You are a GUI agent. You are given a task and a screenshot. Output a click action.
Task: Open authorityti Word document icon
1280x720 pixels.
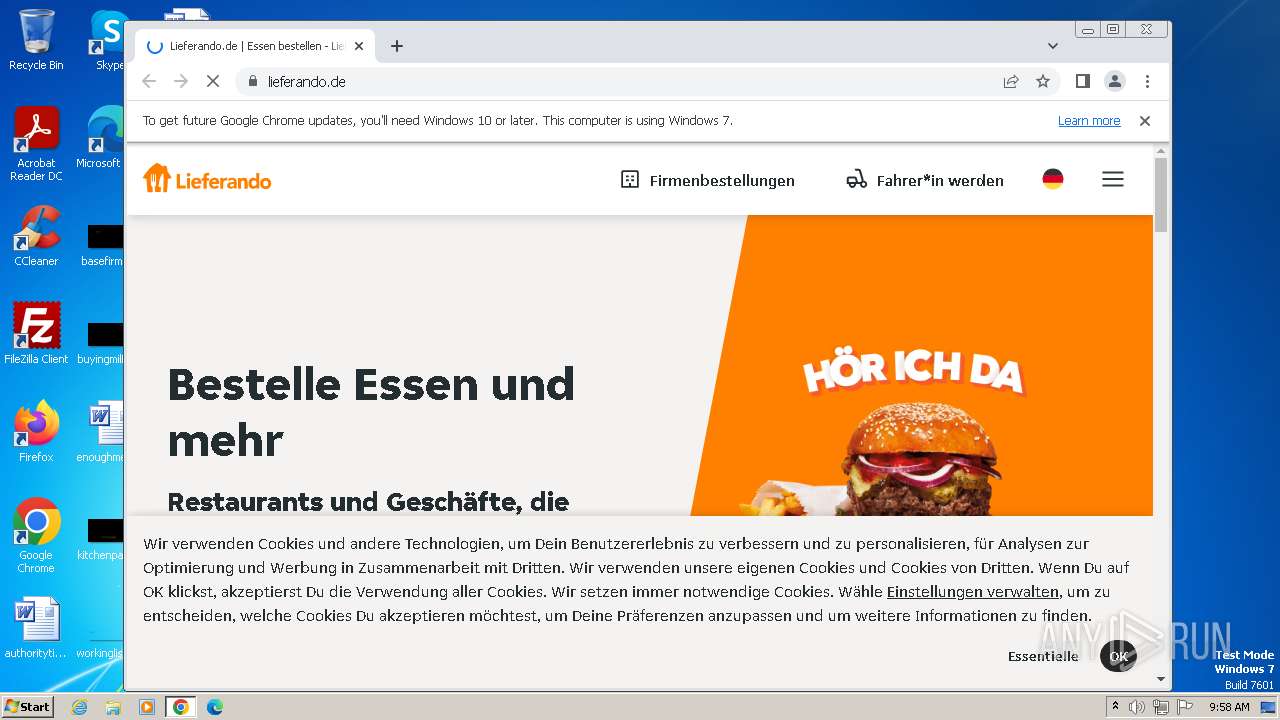point(36,628)
